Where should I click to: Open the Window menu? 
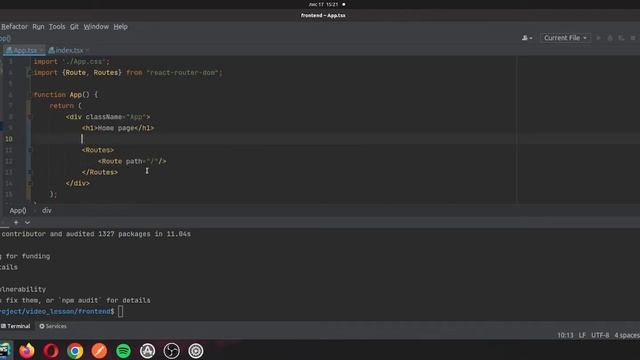coord(96,27)
